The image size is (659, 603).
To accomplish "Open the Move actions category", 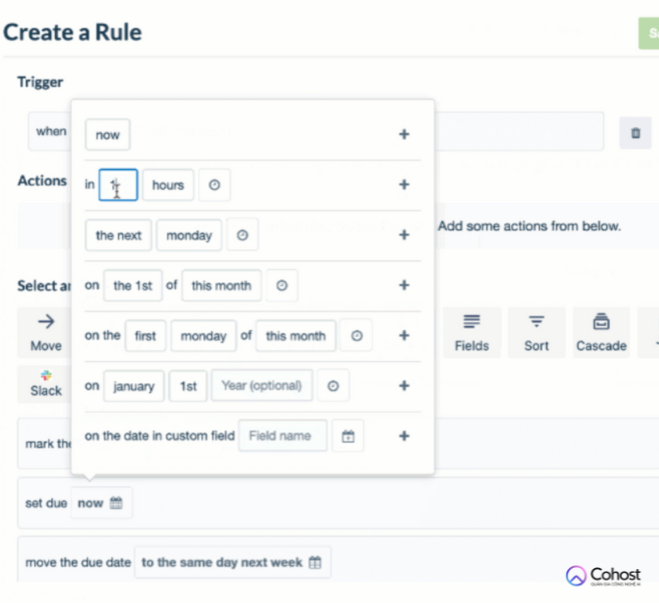I will [46, 333].
